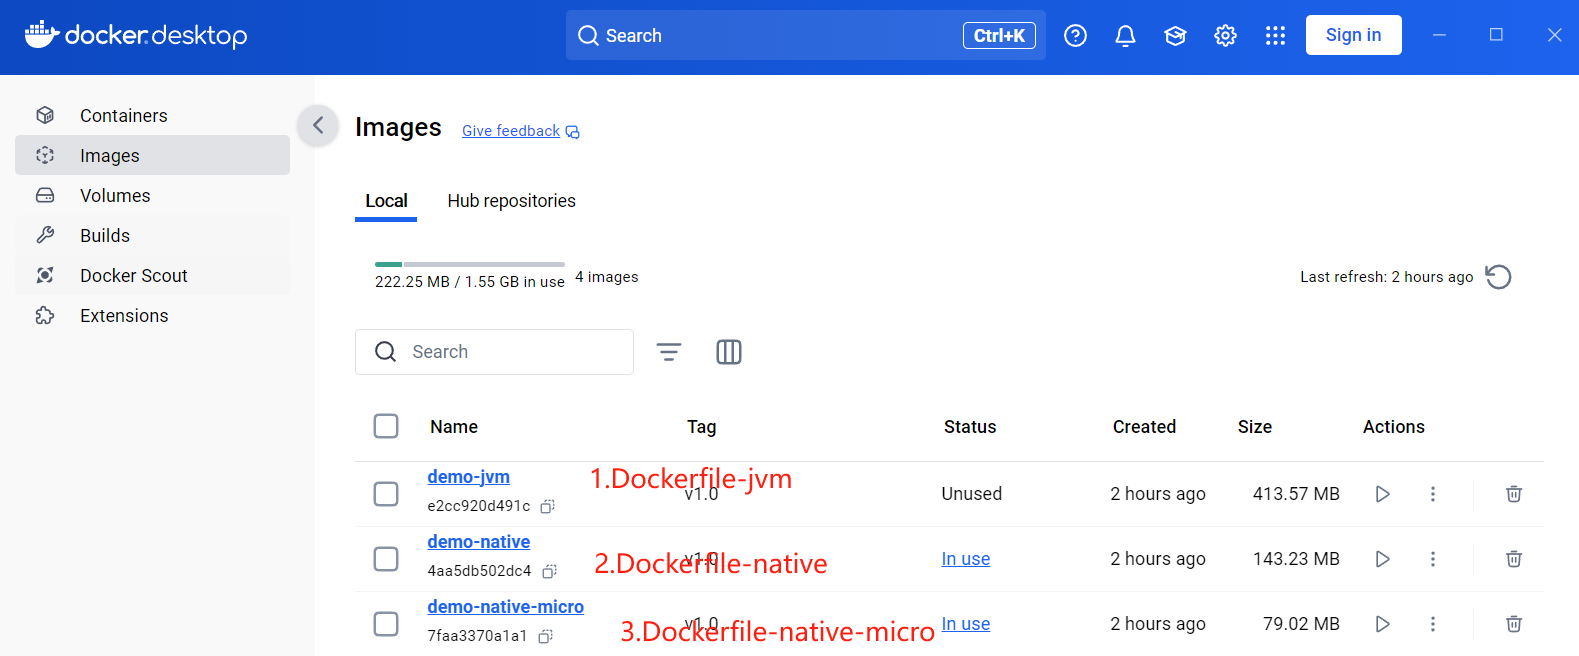Run the demo-native-micro image
This screenshot has height=656, width=1579.
point(1383,624)
